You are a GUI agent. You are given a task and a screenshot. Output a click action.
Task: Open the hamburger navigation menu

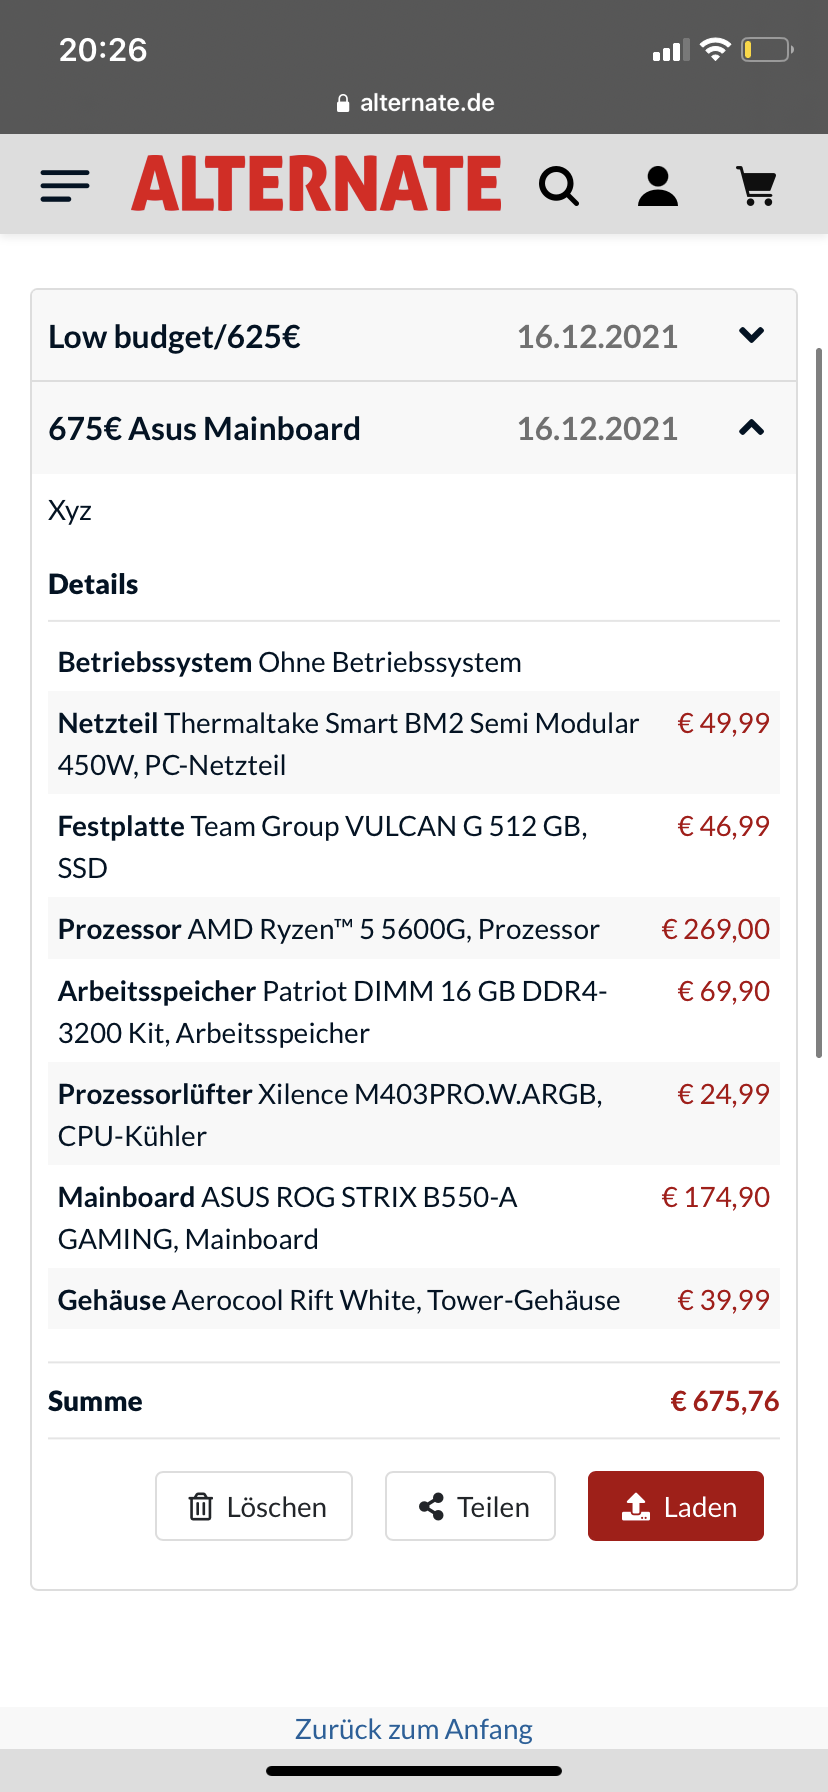point(65,185)
